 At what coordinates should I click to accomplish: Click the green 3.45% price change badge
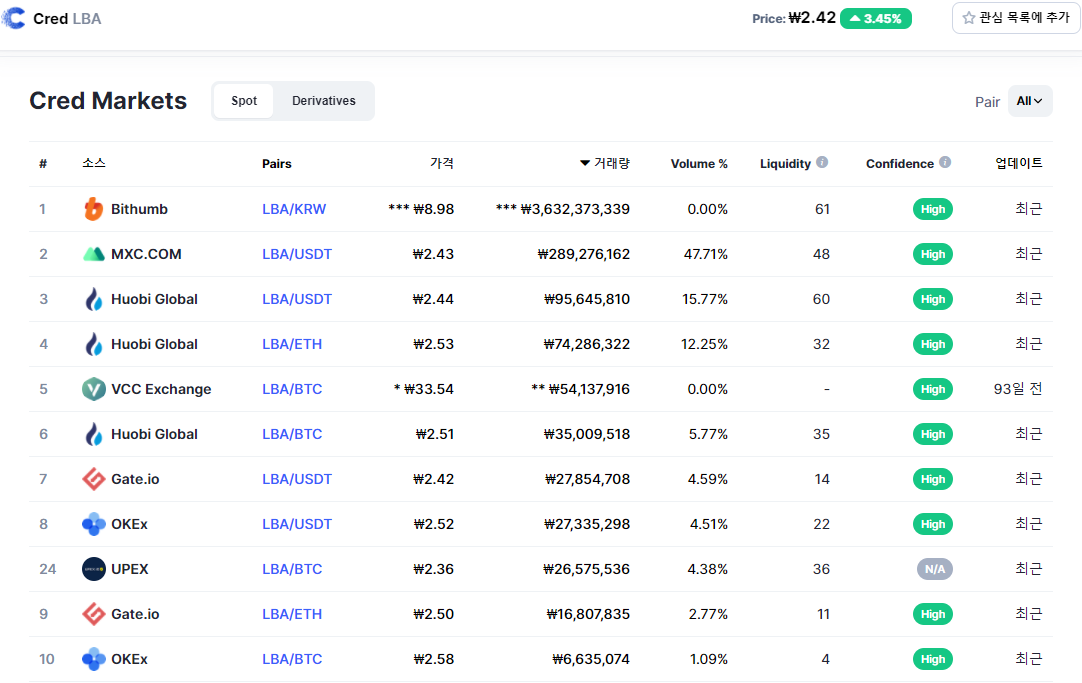(x=876, y=19)
